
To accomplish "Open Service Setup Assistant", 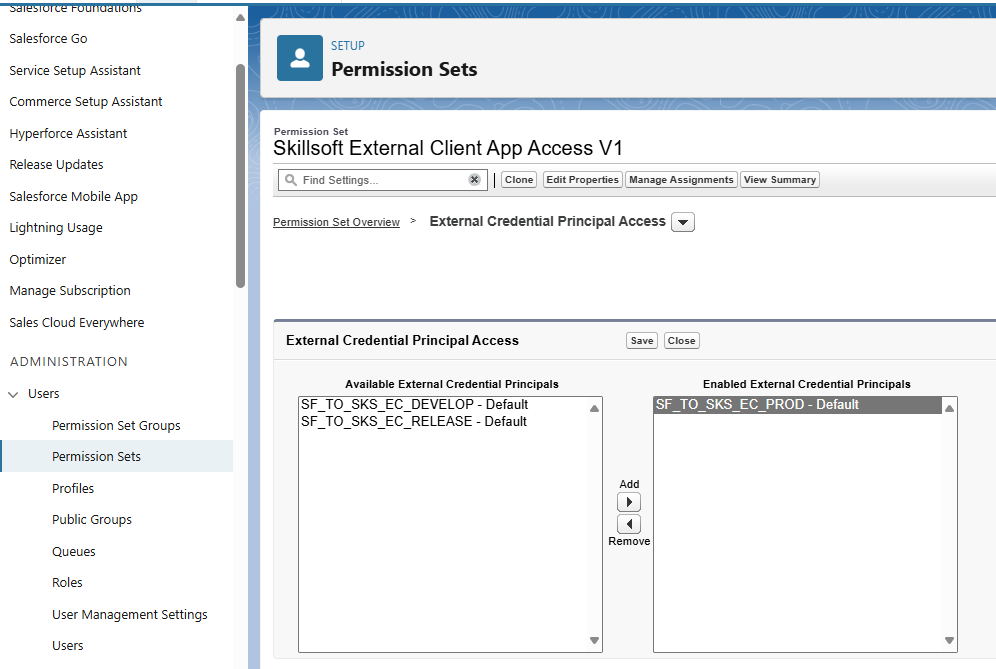I will coord(75,71).
